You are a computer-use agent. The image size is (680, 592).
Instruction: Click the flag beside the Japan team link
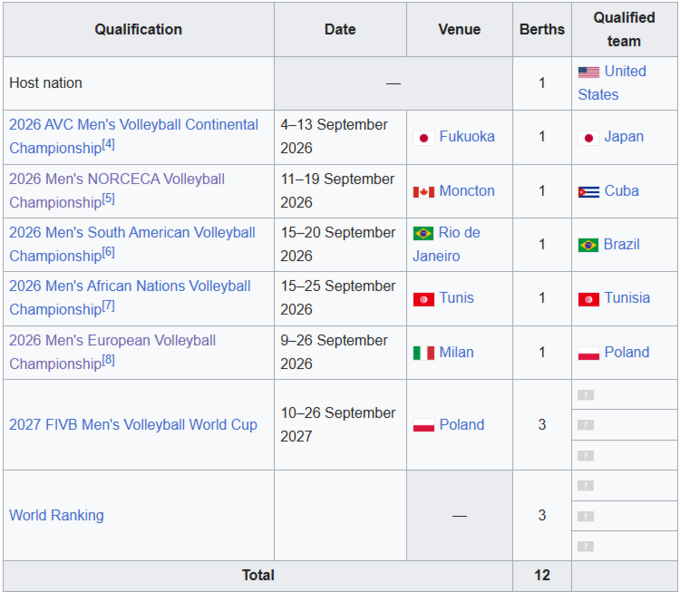(x=588, y=138)
